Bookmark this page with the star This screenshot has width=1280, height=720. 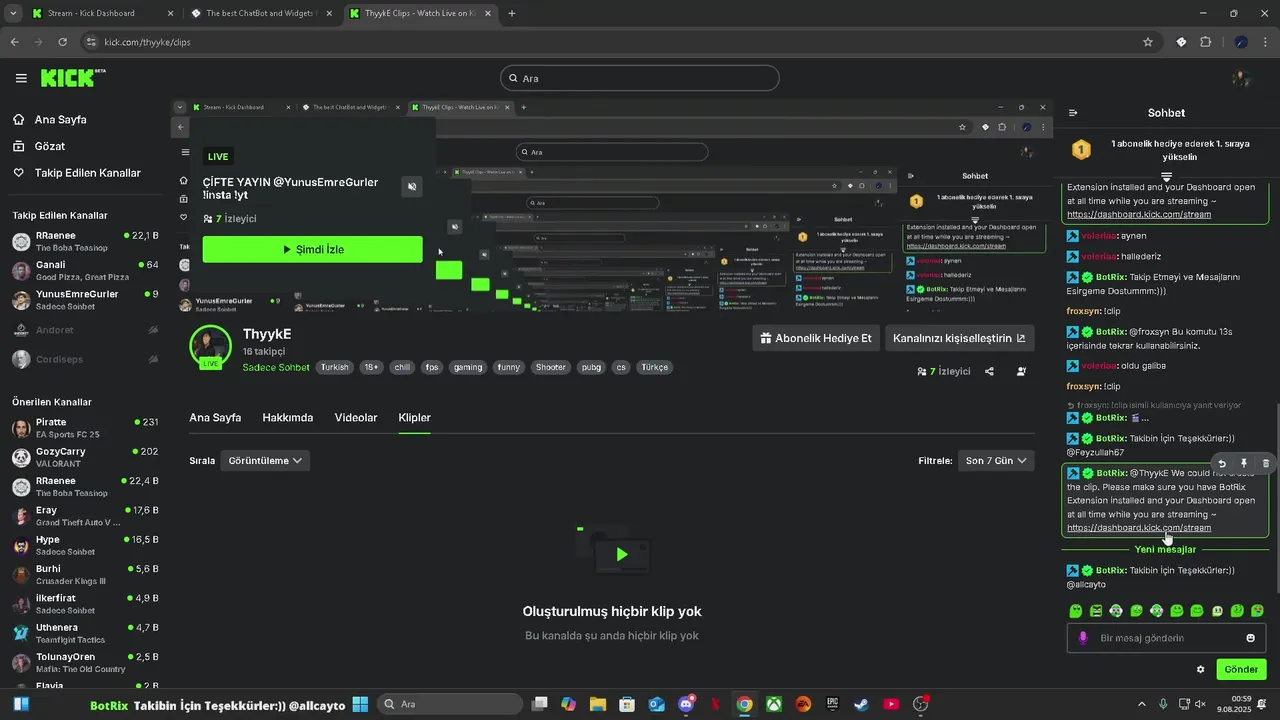pos(1148,42)
